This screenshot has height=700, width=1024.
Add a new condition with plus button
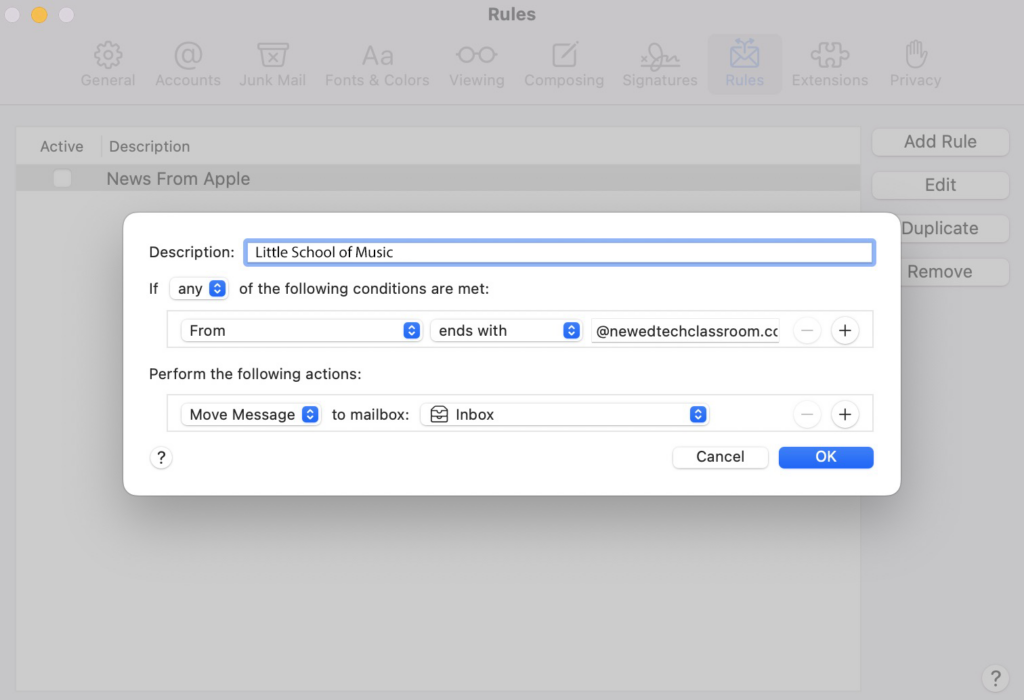click(x=845, y=331)
